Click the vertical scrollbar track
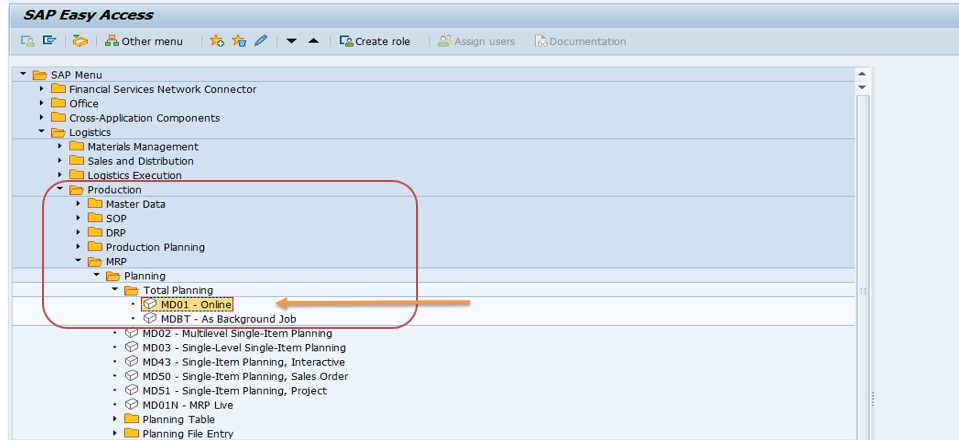959x440 pixels. 862,267
